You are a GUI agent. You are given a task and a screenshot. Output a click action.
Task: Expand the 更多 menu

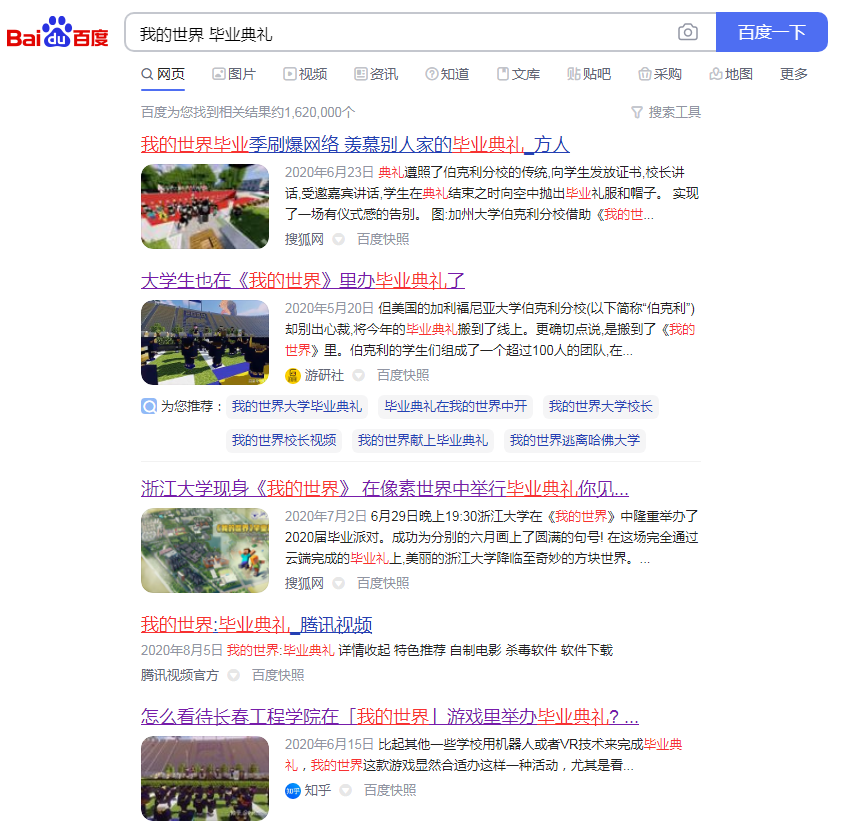(x=794, y=74)
